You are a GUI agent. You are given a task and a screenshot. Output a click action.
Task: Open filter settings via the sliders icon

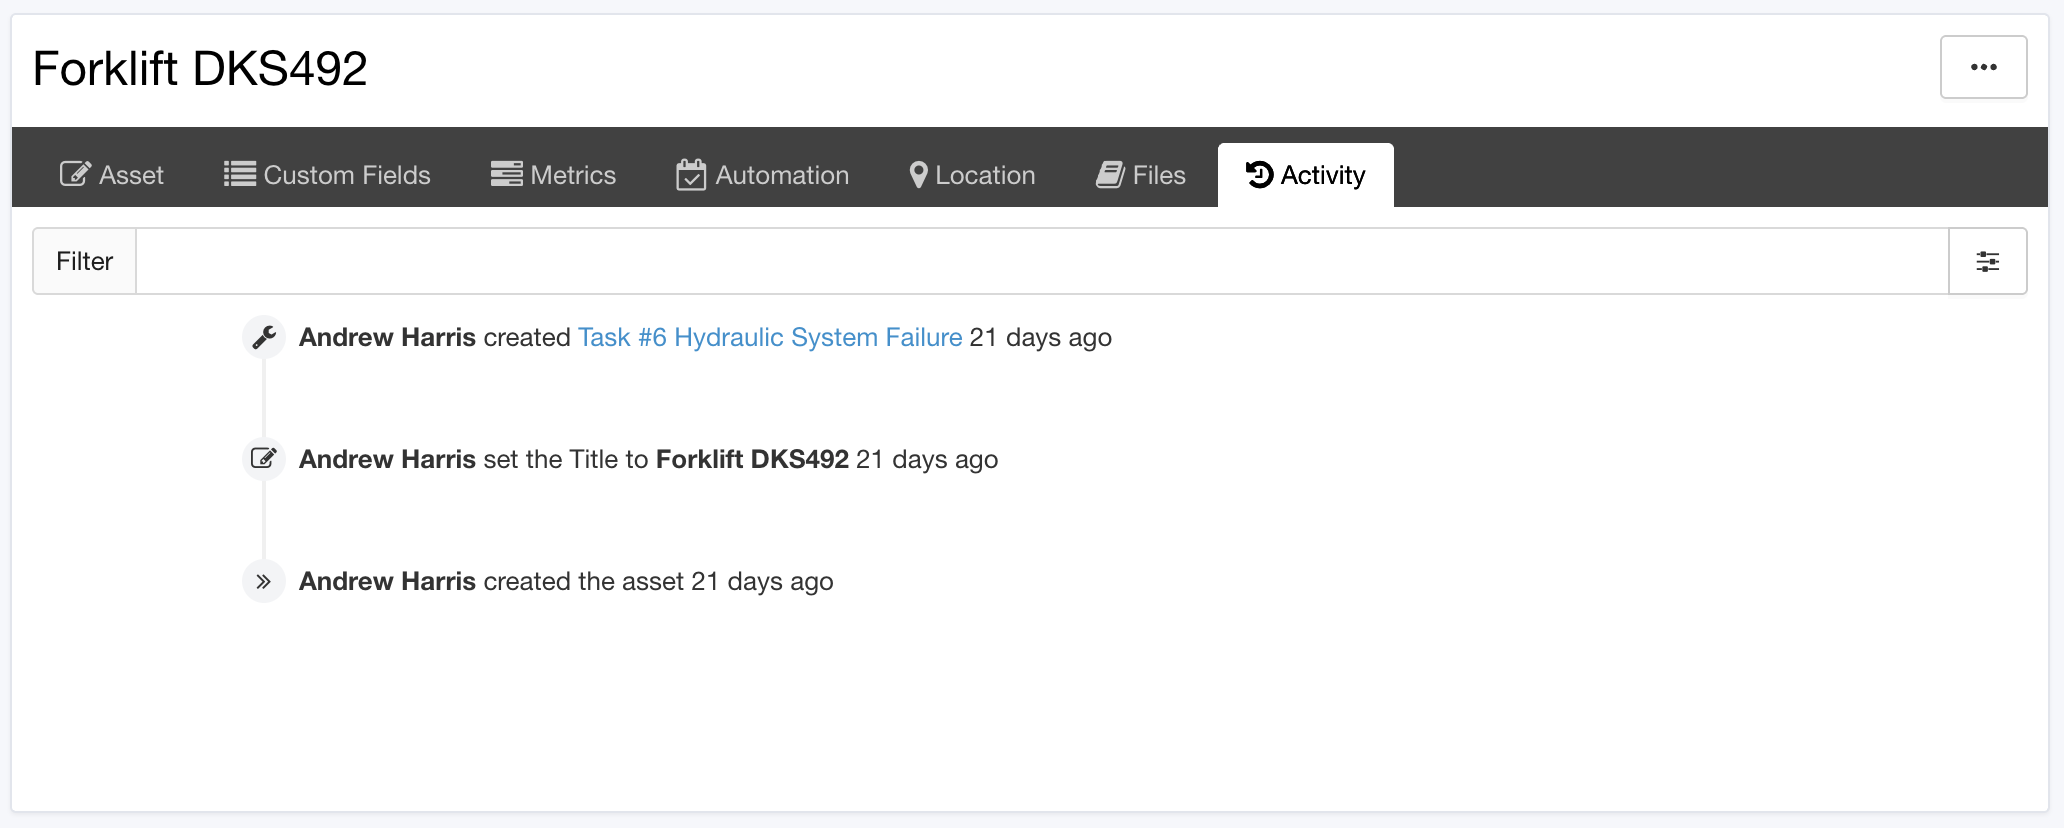(x=1987, y=261)
